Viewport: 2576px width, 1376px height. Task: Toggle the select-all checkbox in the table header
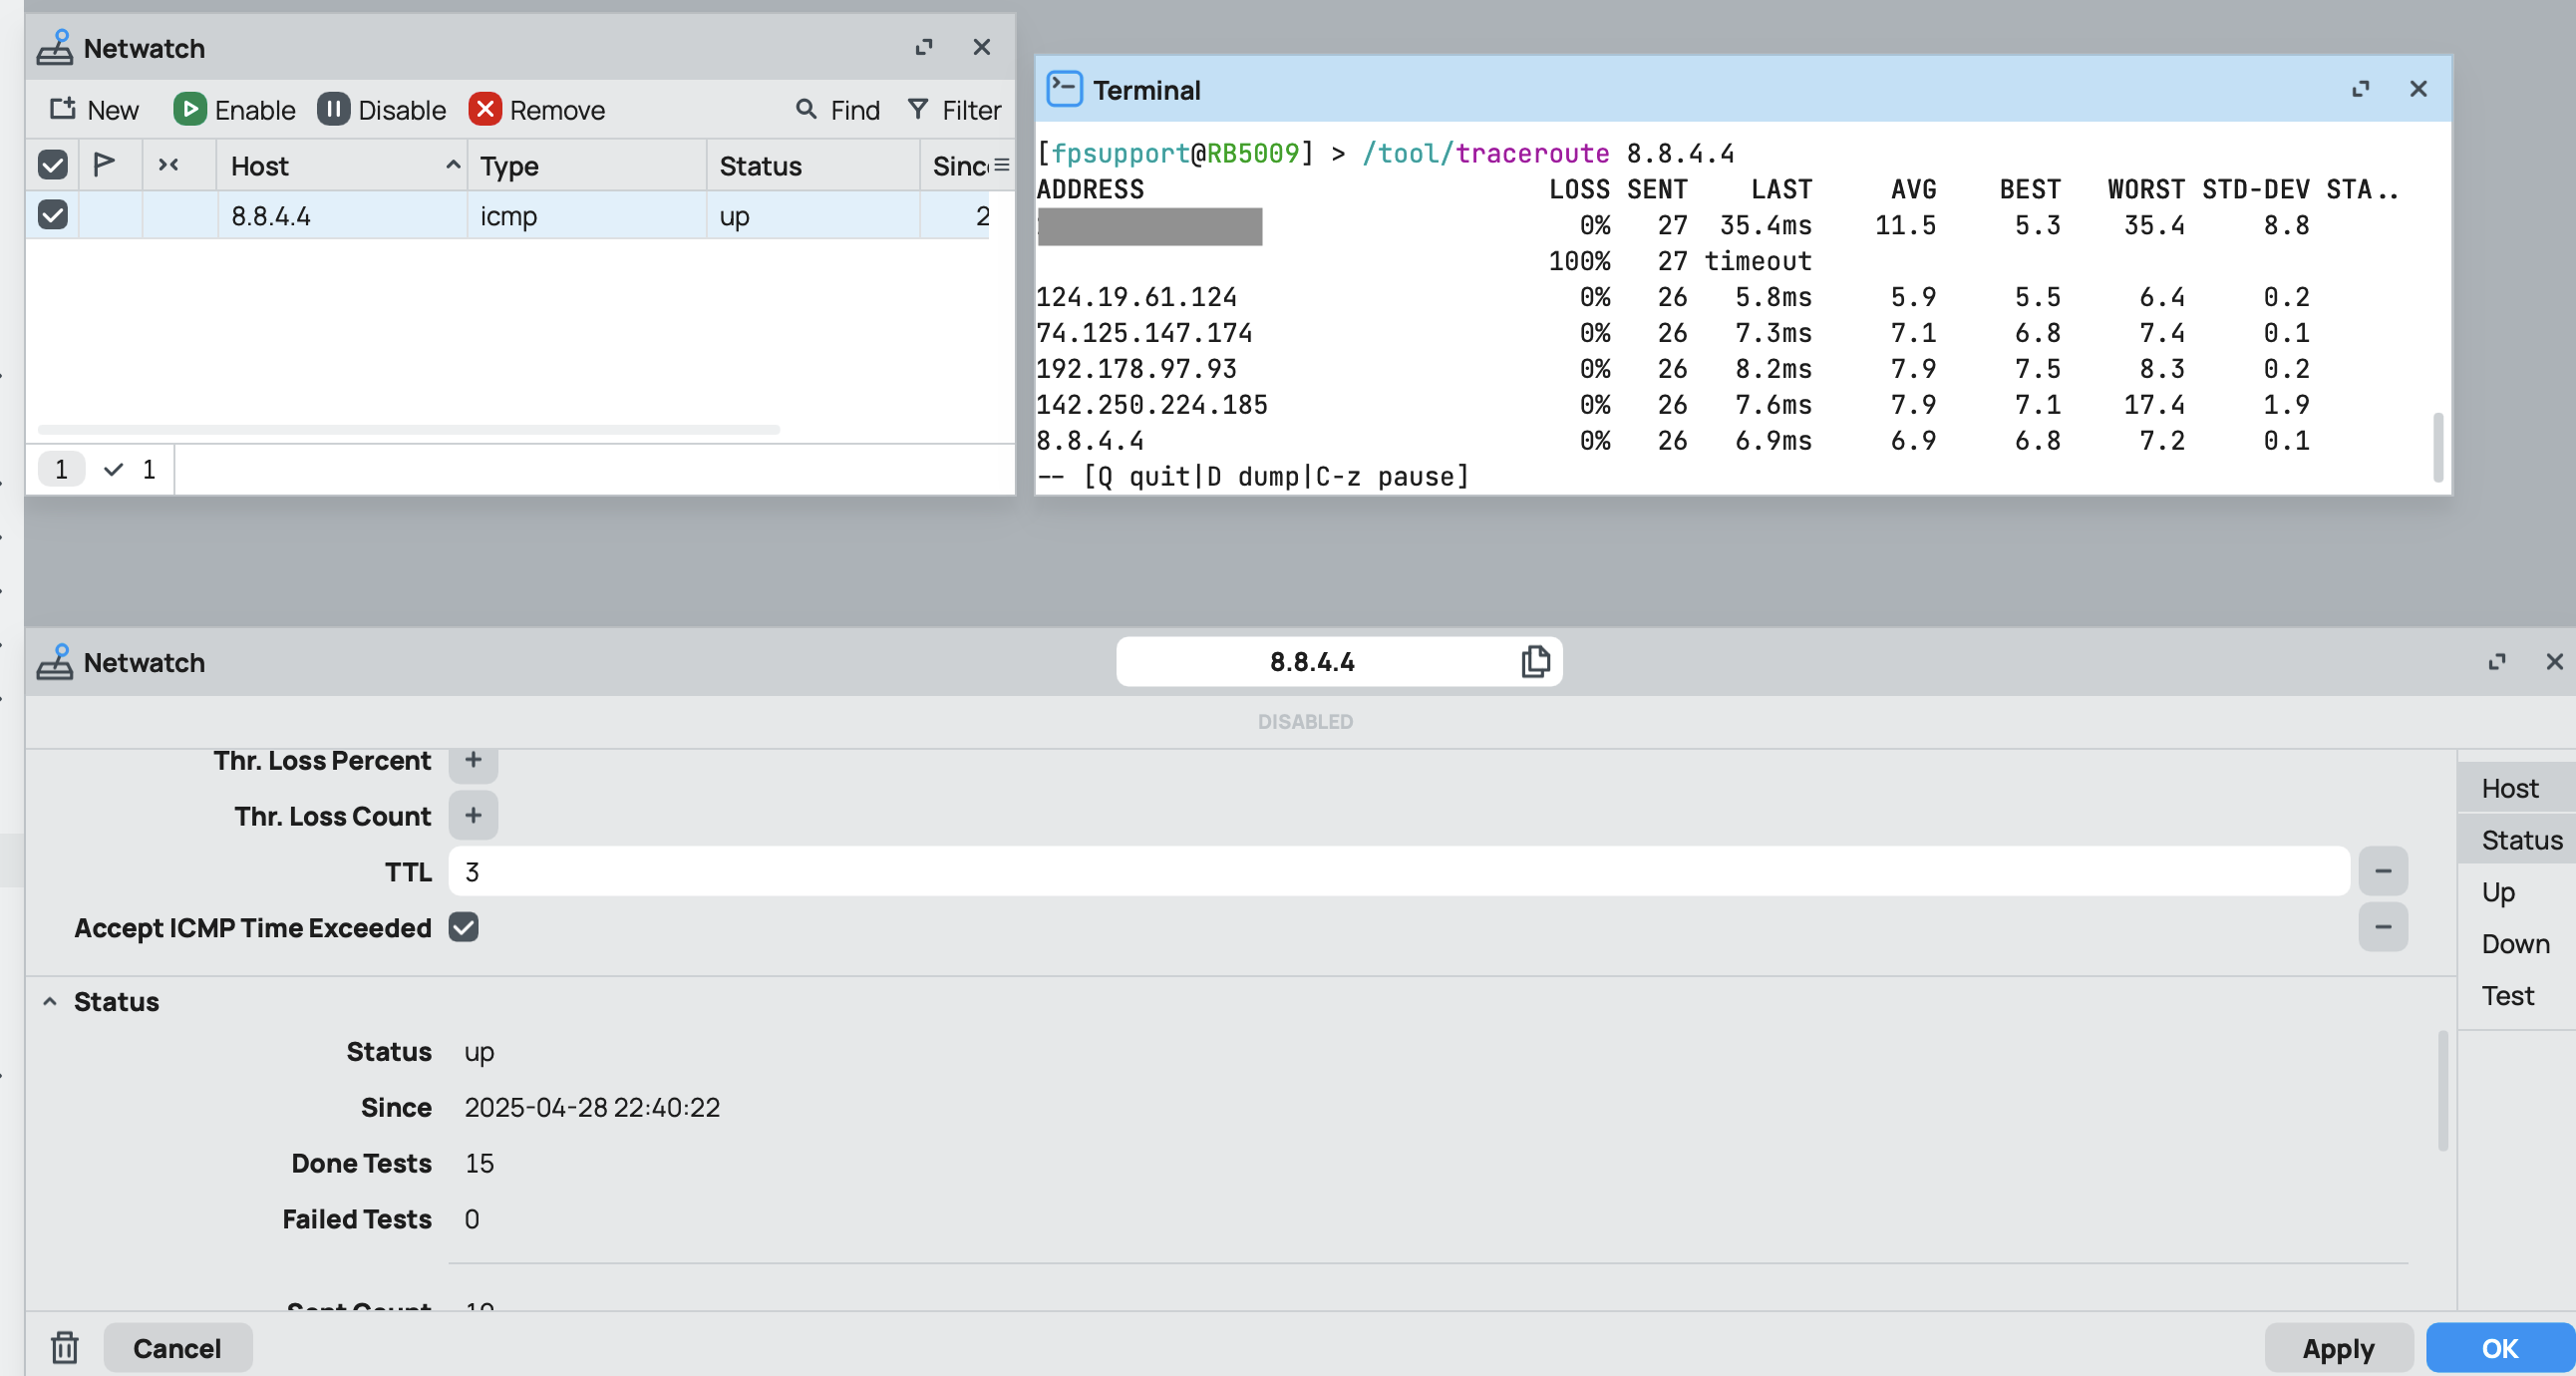click(x=53, y=165)
